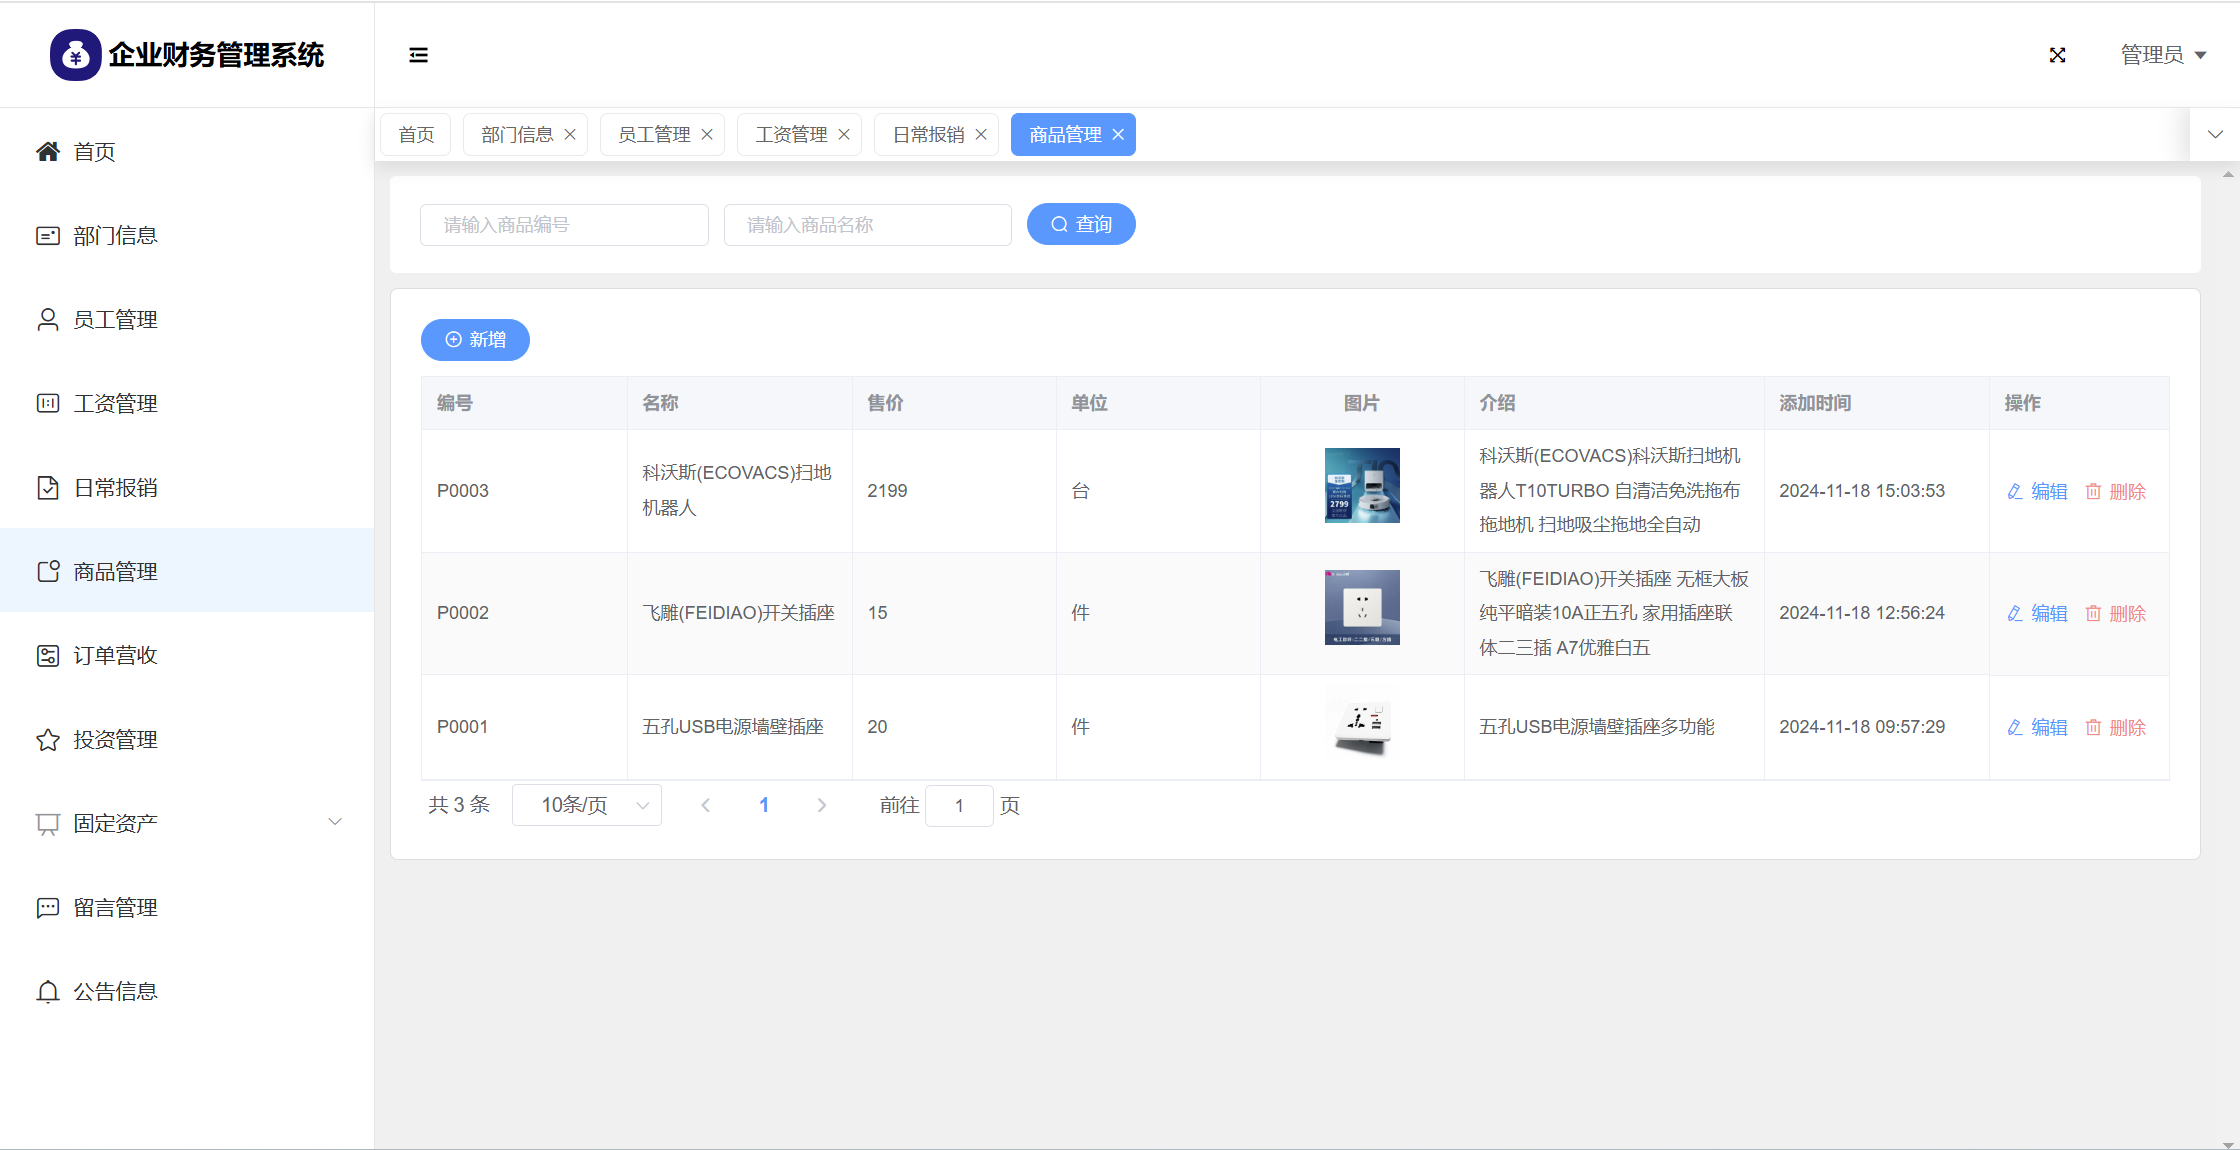The image size is (2240, 1150).
Task: Close the 日常报销 tab
Action: tap(981, 135)
